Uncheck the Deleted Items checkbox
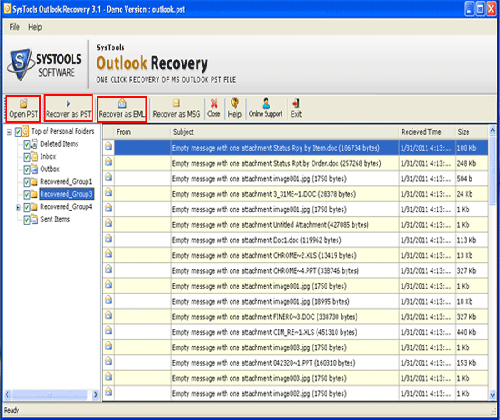500x420 pixels. pyautogui.click(x=27, y=145)
